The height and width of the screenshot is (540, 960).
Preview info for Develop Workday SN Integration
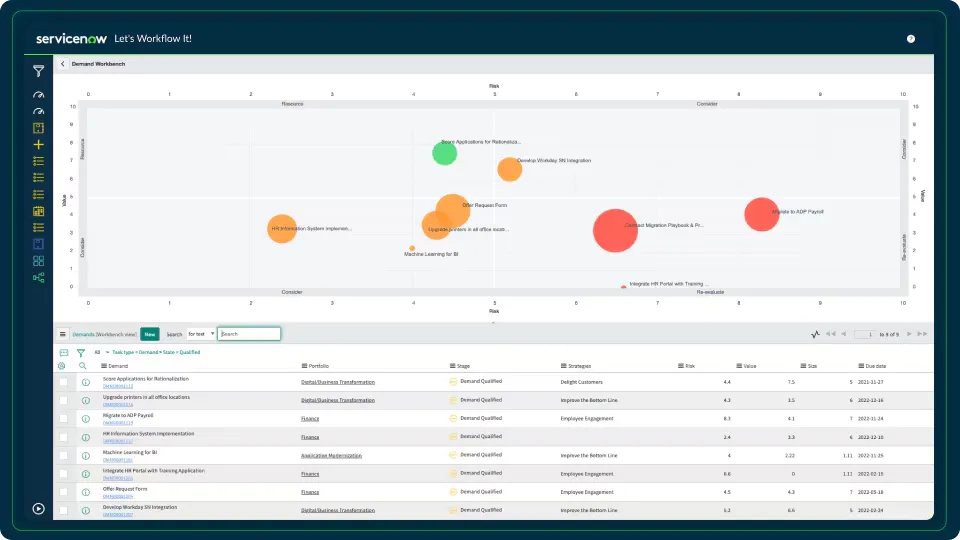coord(86,510)
